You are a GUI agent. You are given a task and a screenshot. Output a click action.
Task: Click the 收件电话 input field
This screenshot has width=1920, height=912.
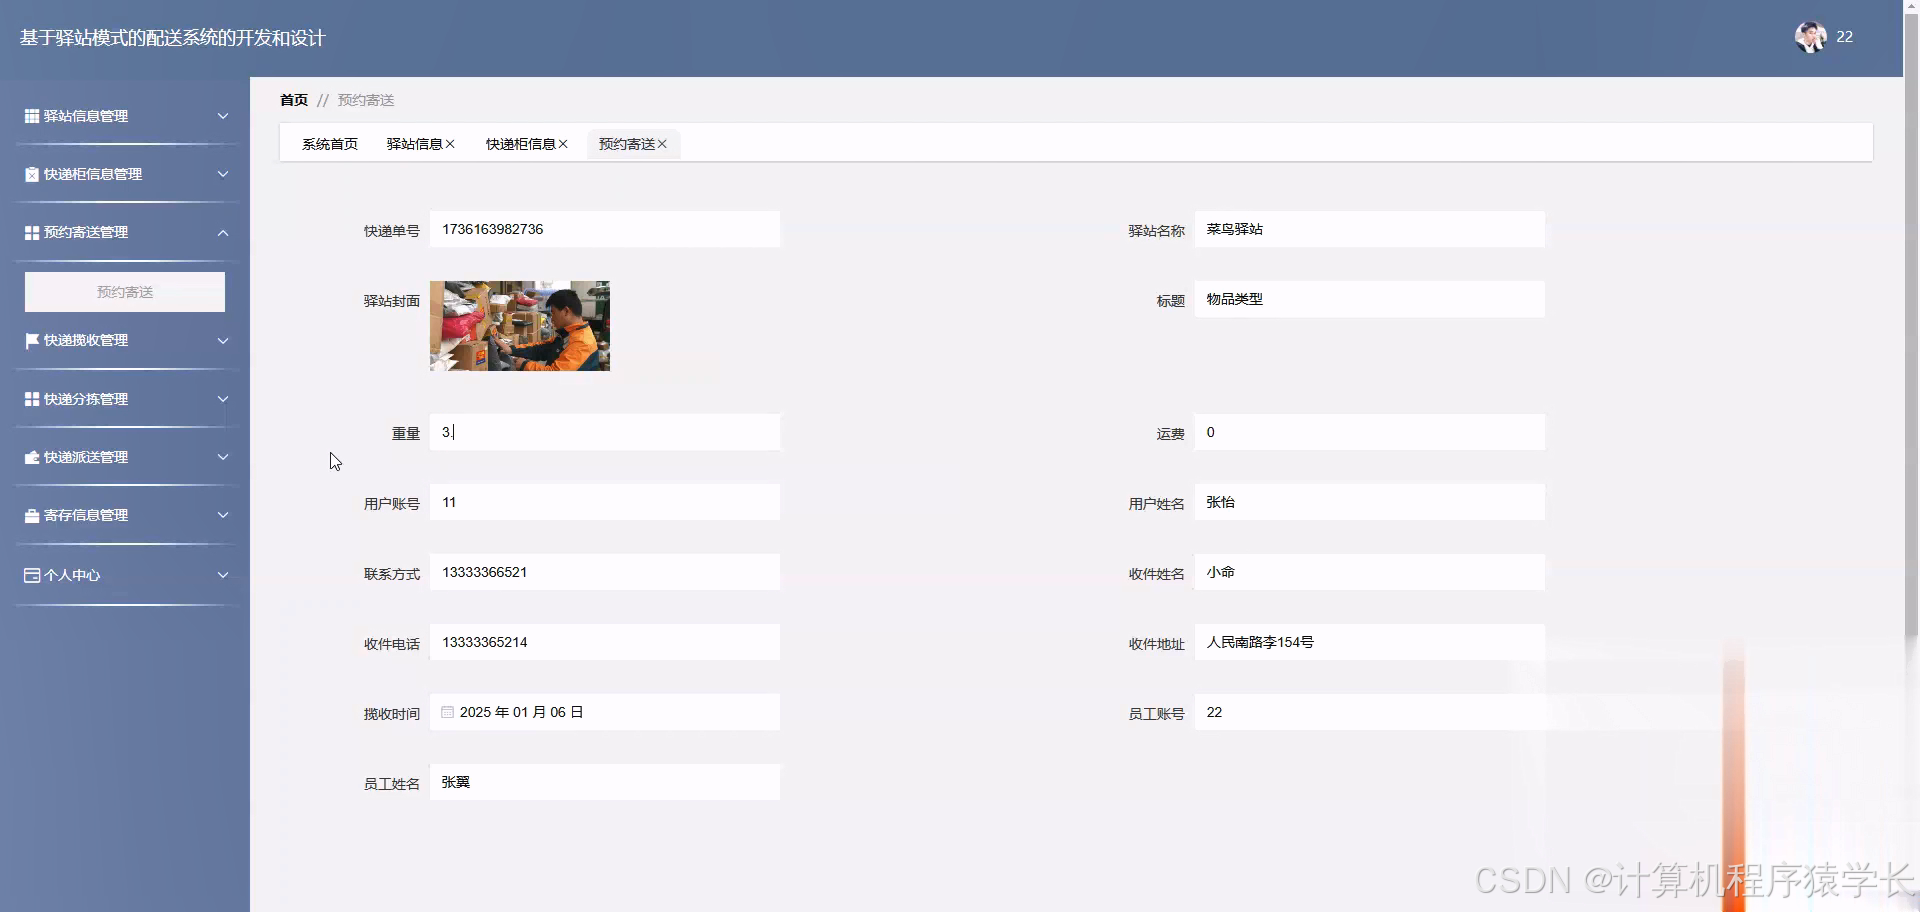coord(605,642)
